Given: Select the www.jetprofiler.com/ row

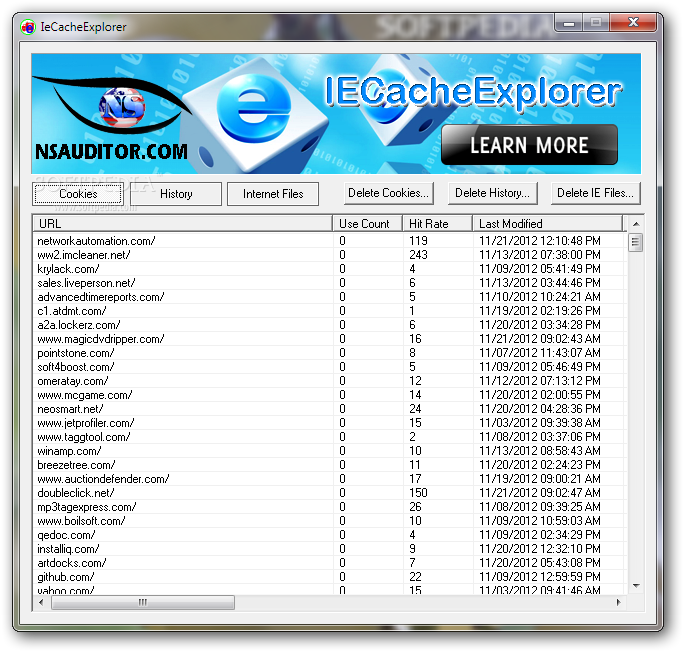Looking at the screenshot, I should pyautogui.click(x=330, y=423).
